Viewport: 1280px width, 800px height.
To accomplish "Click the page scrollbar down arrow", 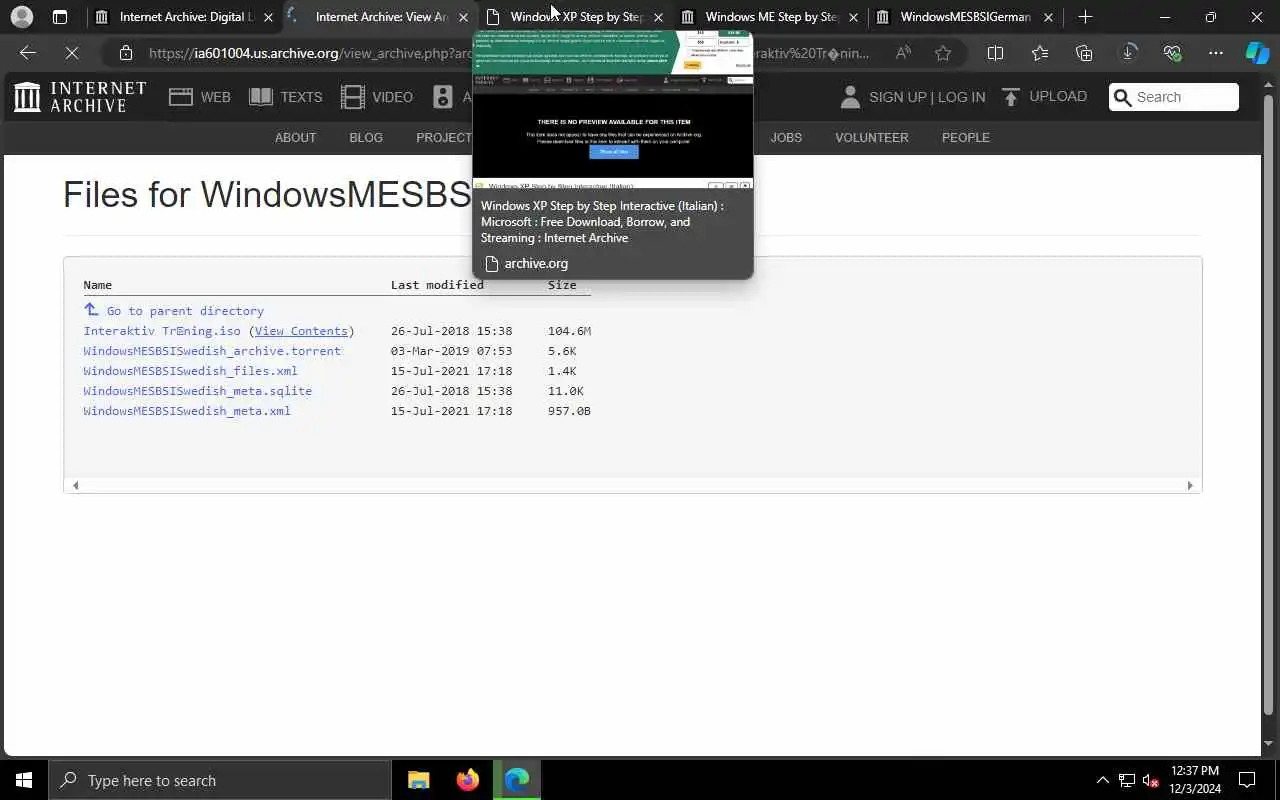I will 1269,744.
